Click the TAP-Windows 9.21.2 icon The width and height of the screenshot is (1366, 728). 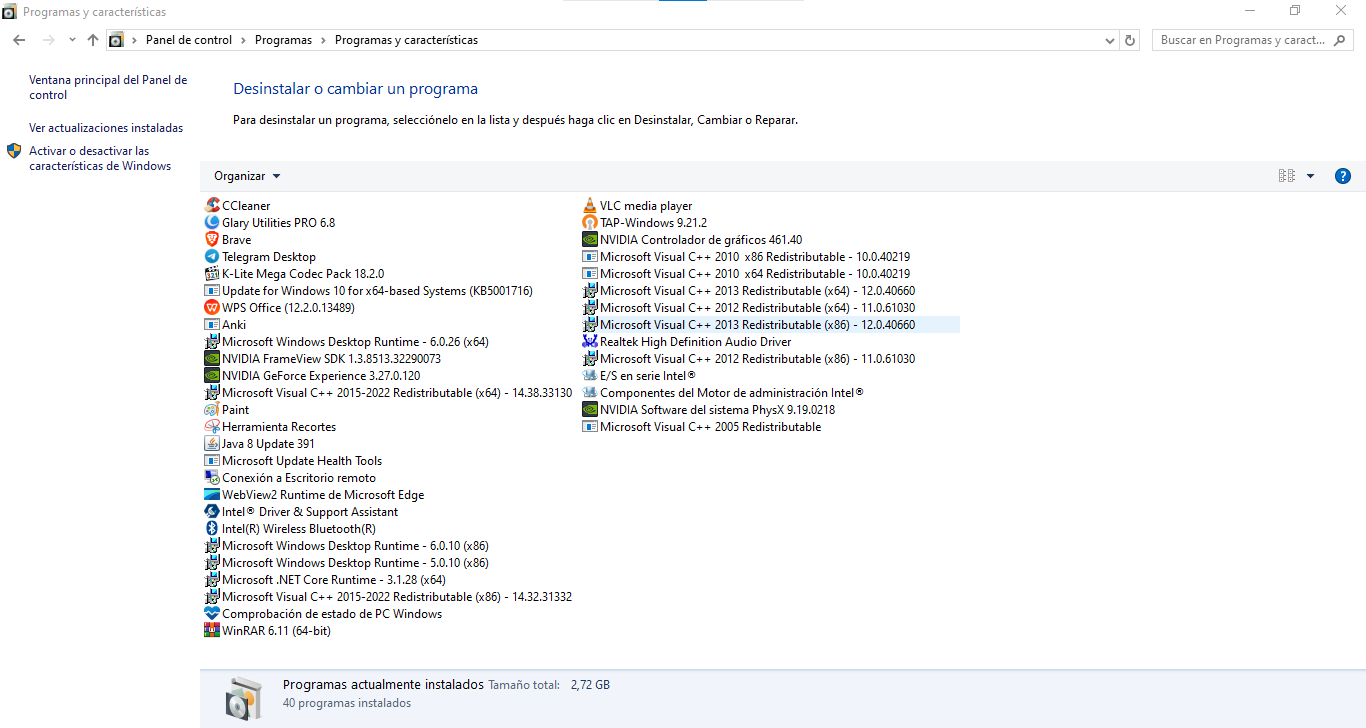pyautogui.click(x=590, y=223)
